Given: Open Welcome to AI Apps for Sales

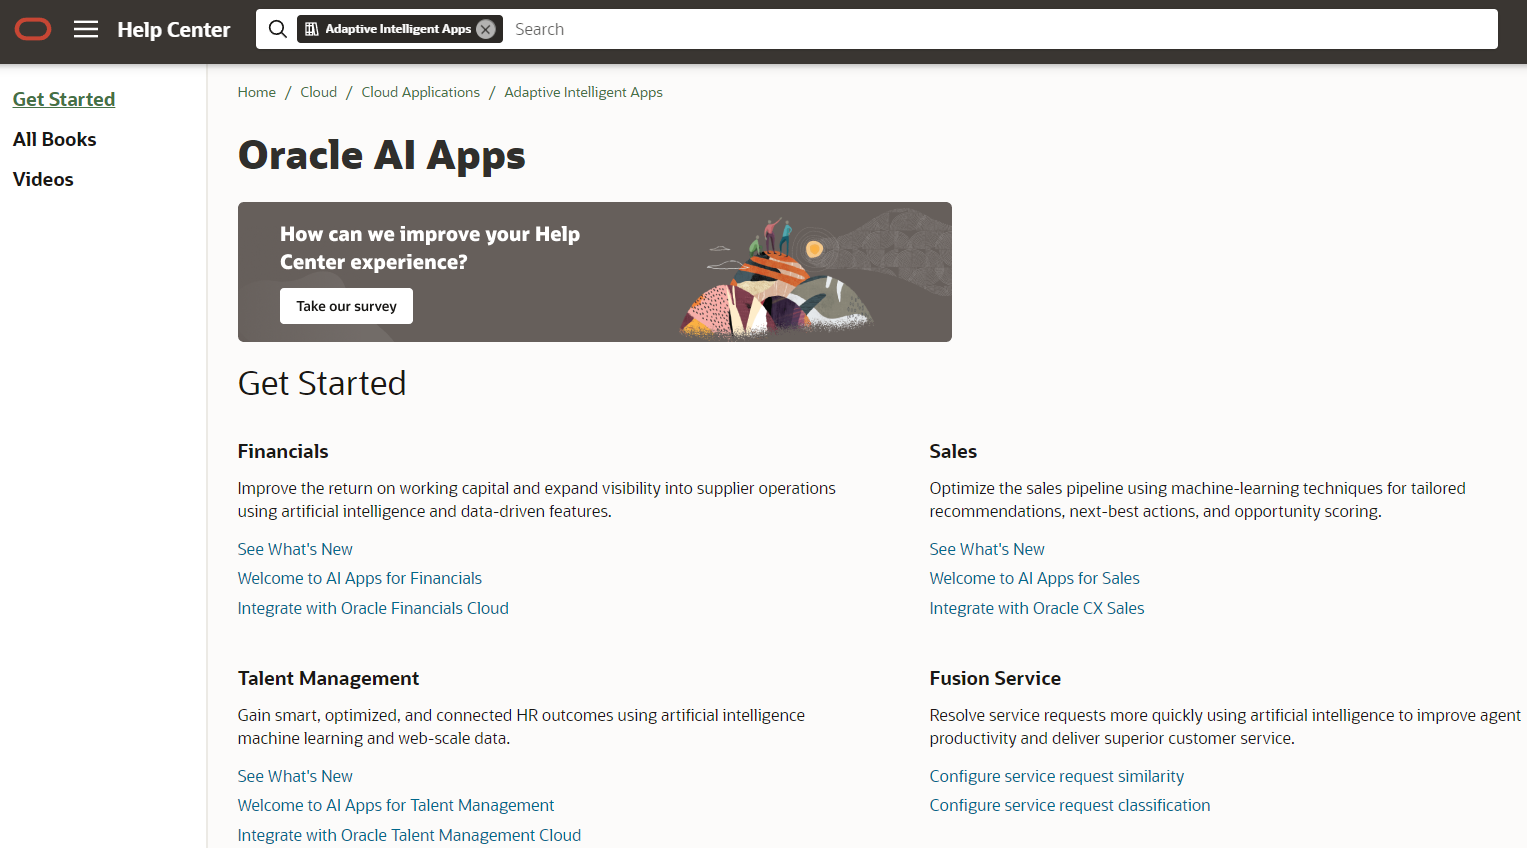Looking at the screenshot, I should (x=1034, y=578).
